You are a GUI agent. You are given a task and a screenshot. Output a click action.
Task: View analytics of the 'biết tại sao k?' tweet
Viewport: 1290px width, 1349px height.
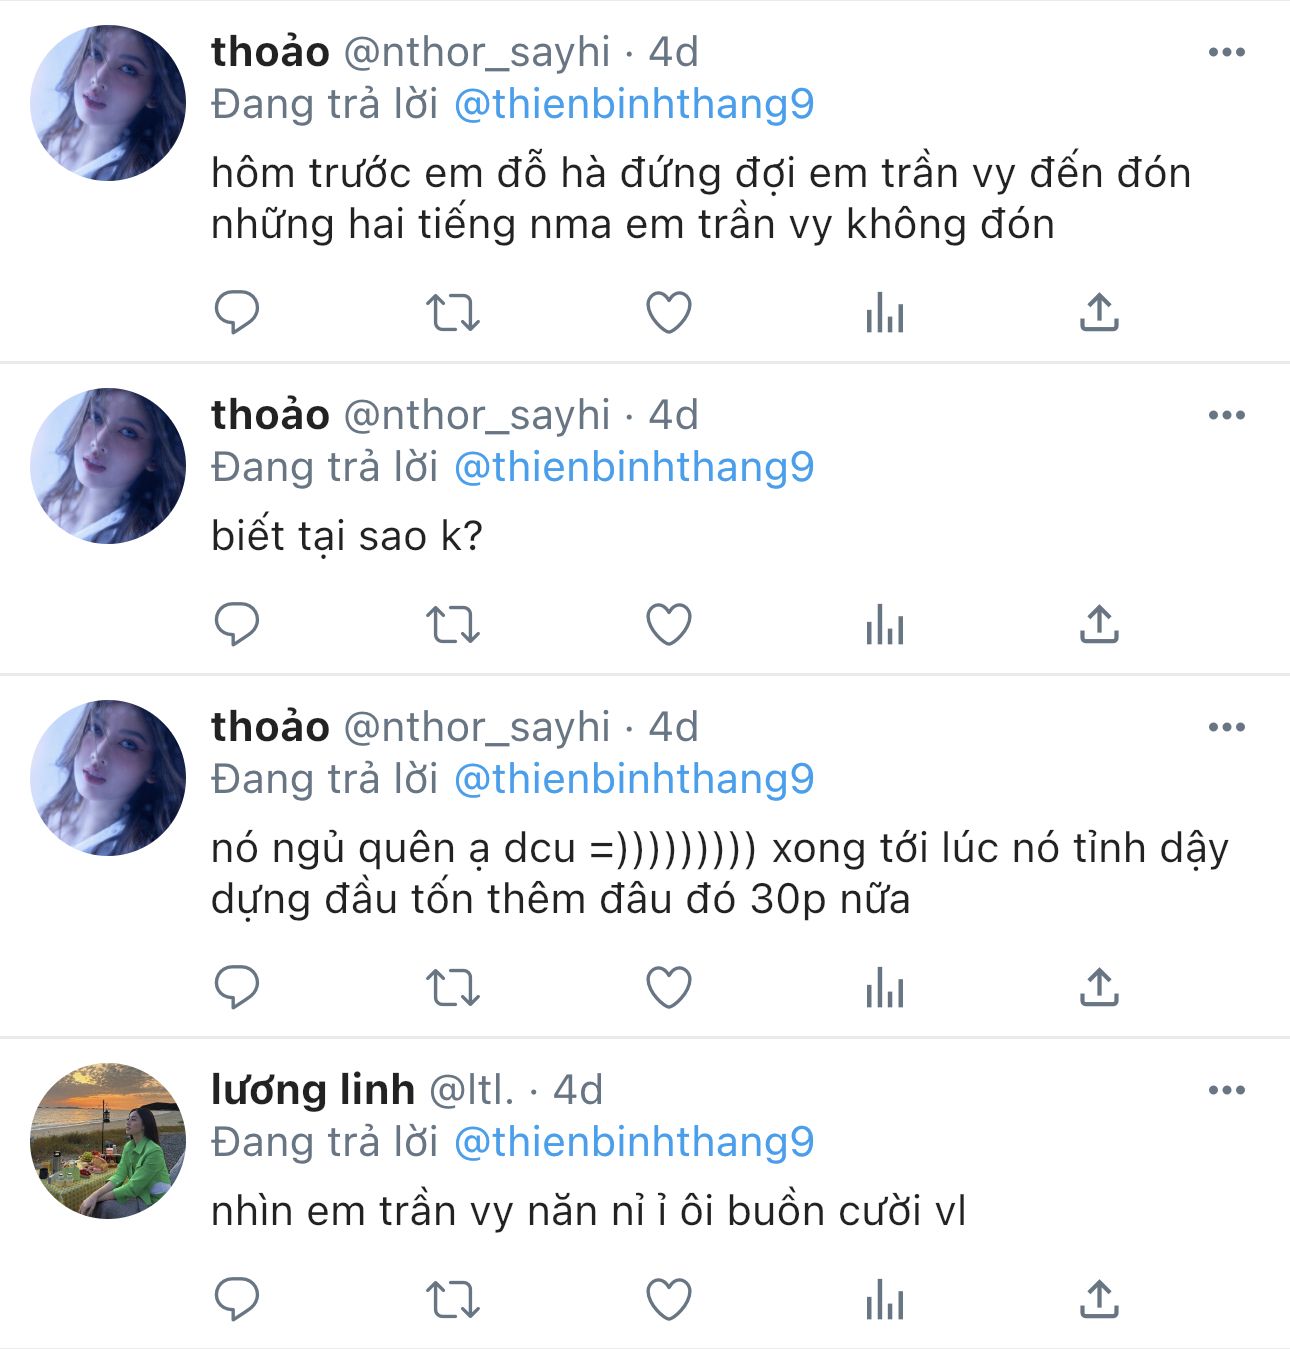[x=884, y=626]
